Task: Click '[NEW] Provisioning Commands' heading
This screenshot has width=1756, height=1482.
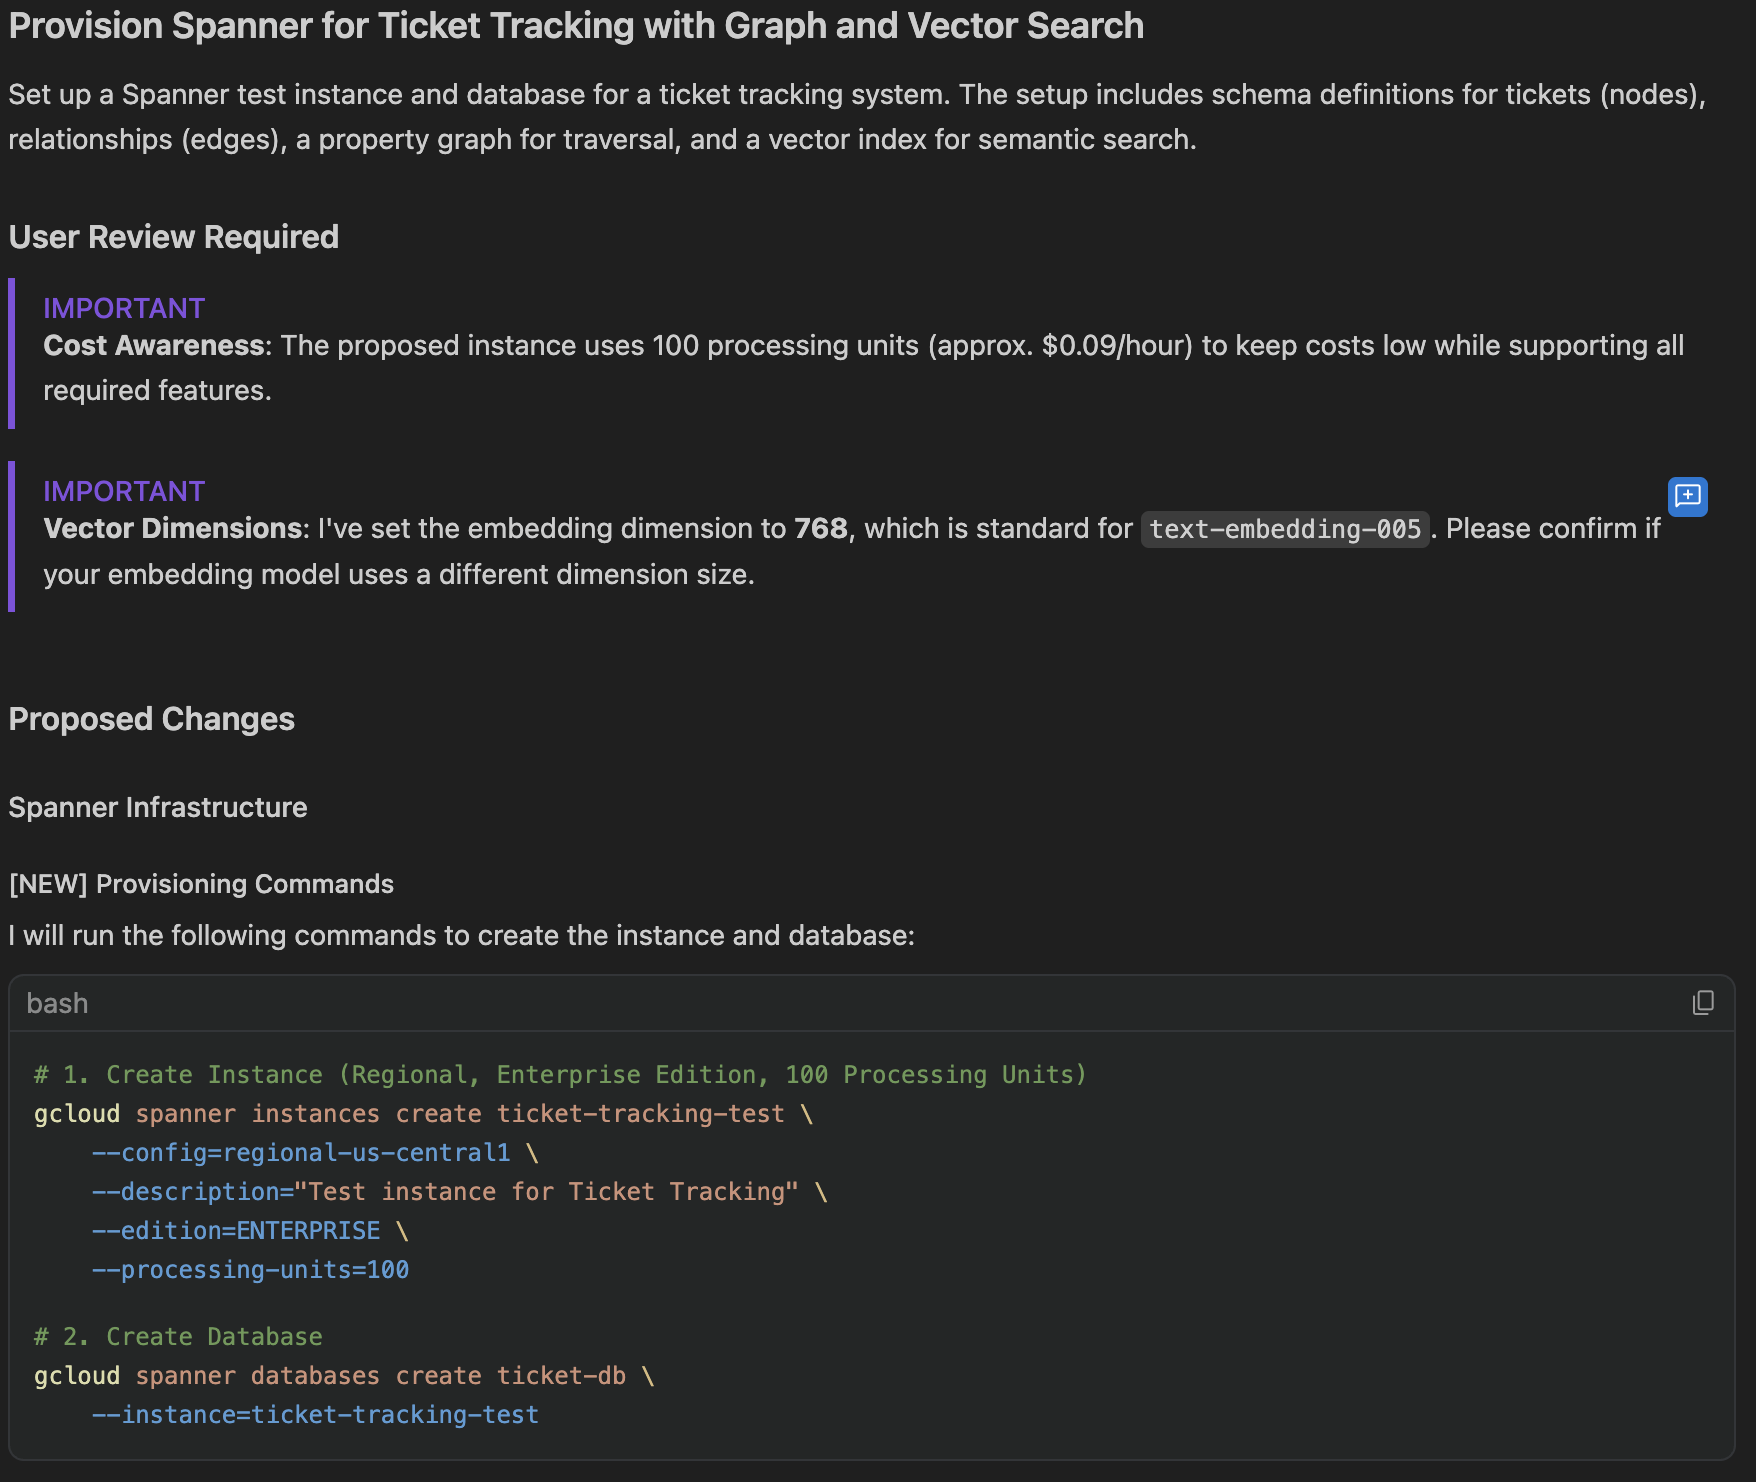Action: pyautogui.click(x=201, y=884)
